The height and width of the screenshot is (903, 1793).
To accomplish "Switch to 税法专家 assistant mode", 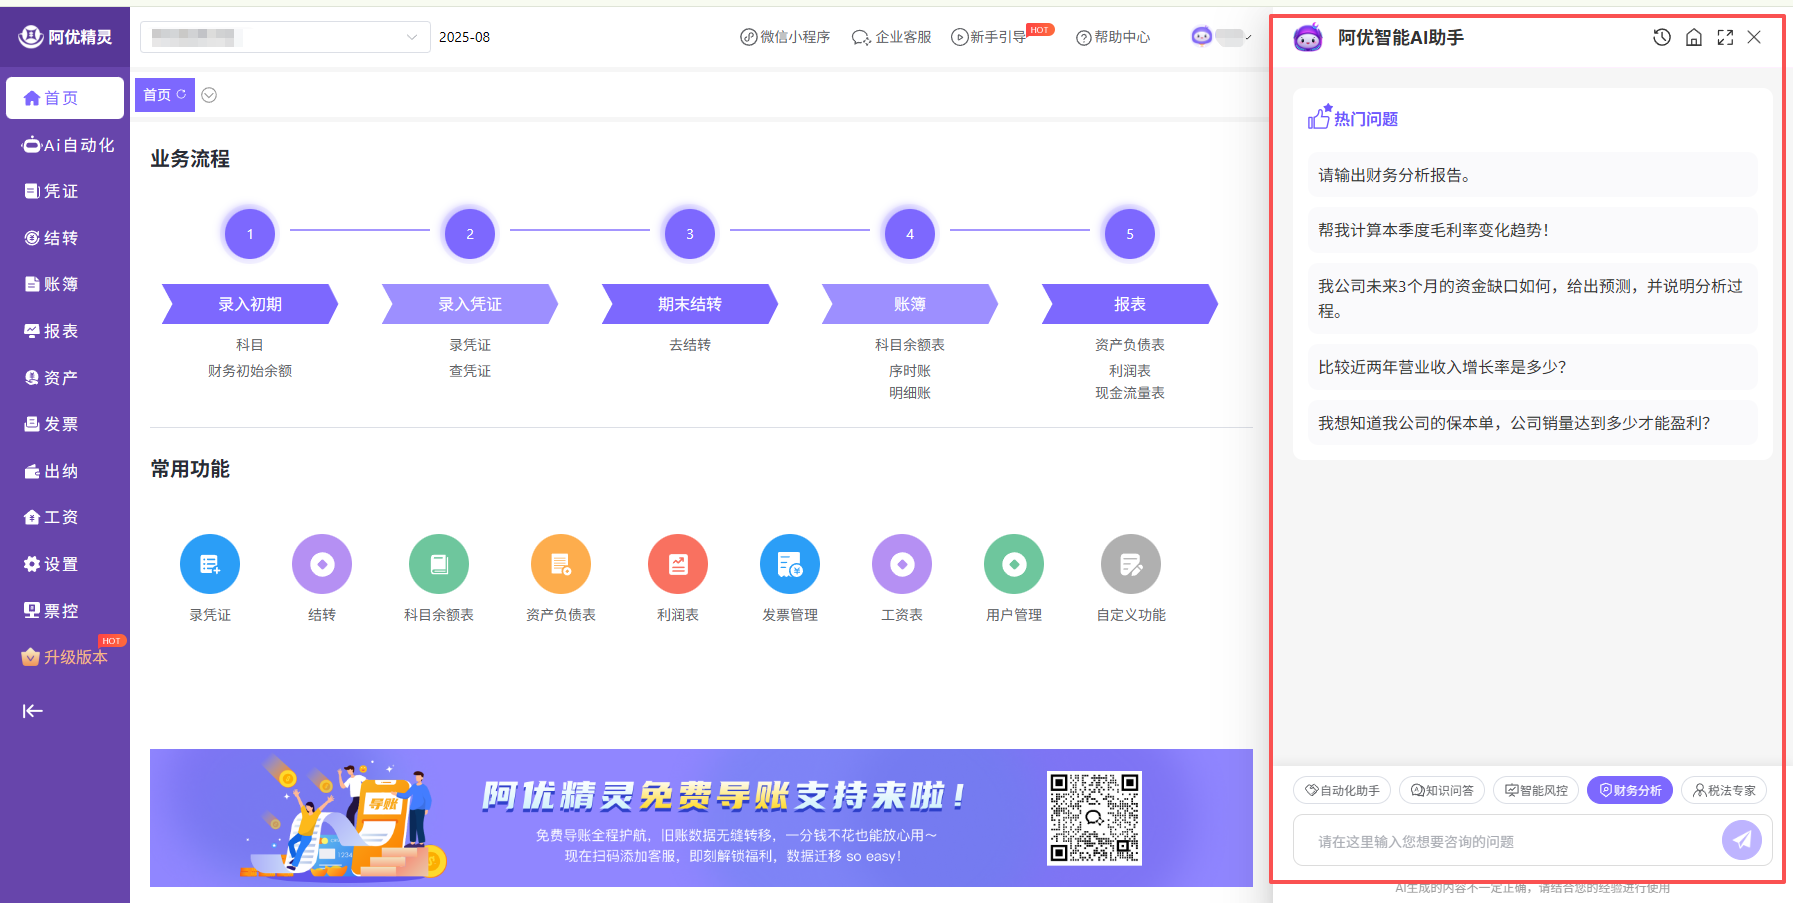I will [1724, 790].
